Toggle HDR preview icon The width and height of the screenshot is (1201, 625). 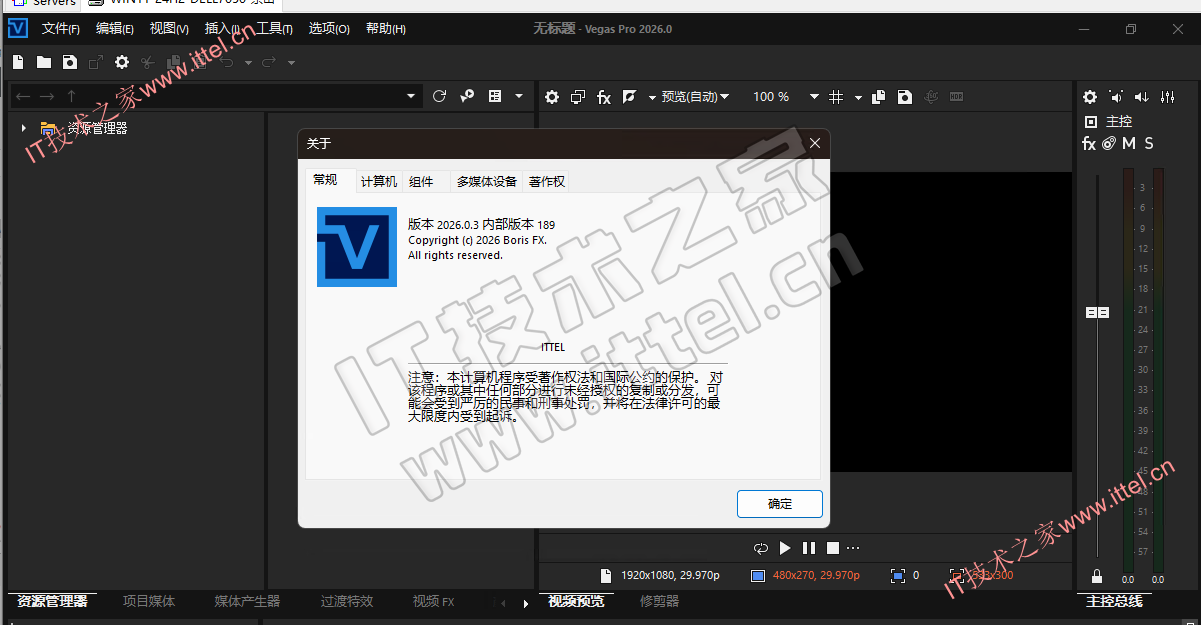point(957,97)
